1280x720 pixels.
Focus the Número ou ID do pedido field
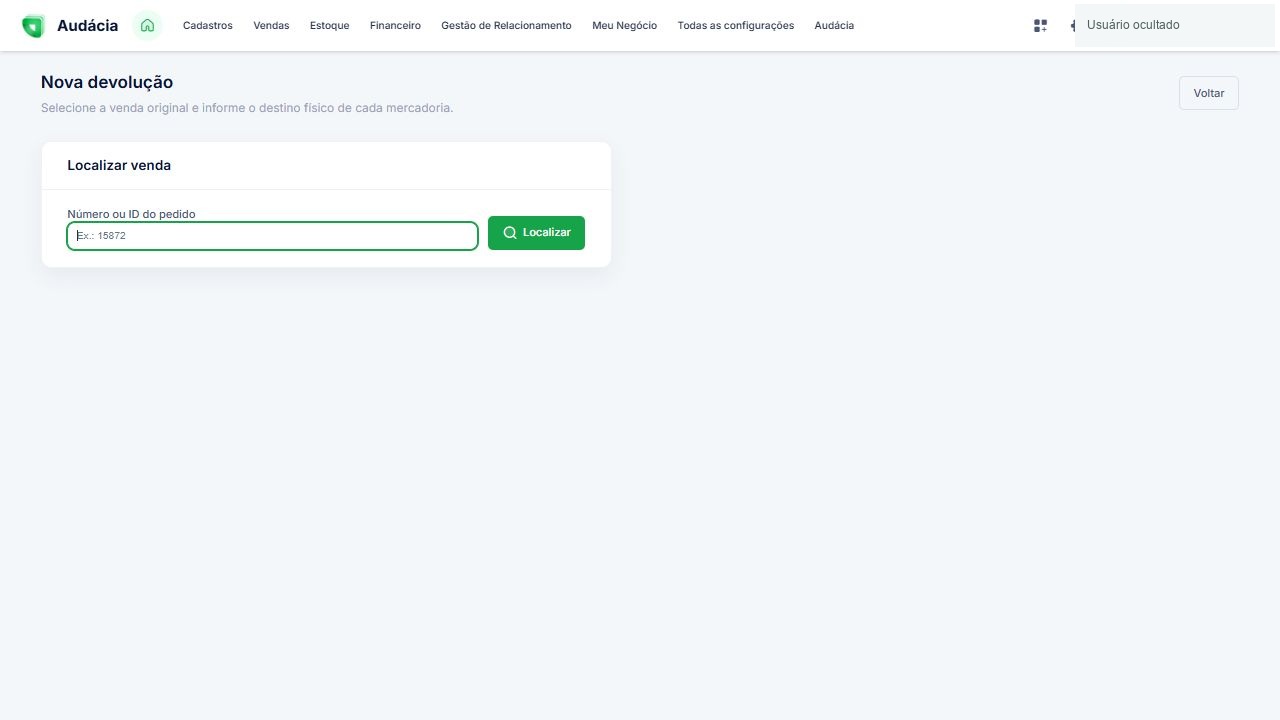[x=272, y=236]
